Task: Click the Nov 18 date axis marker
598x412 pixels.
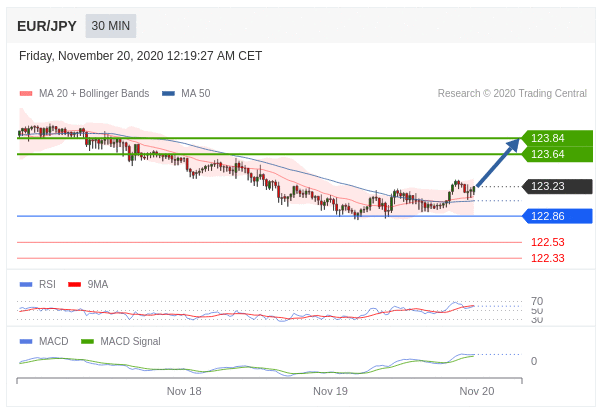Action: (184, 391)
